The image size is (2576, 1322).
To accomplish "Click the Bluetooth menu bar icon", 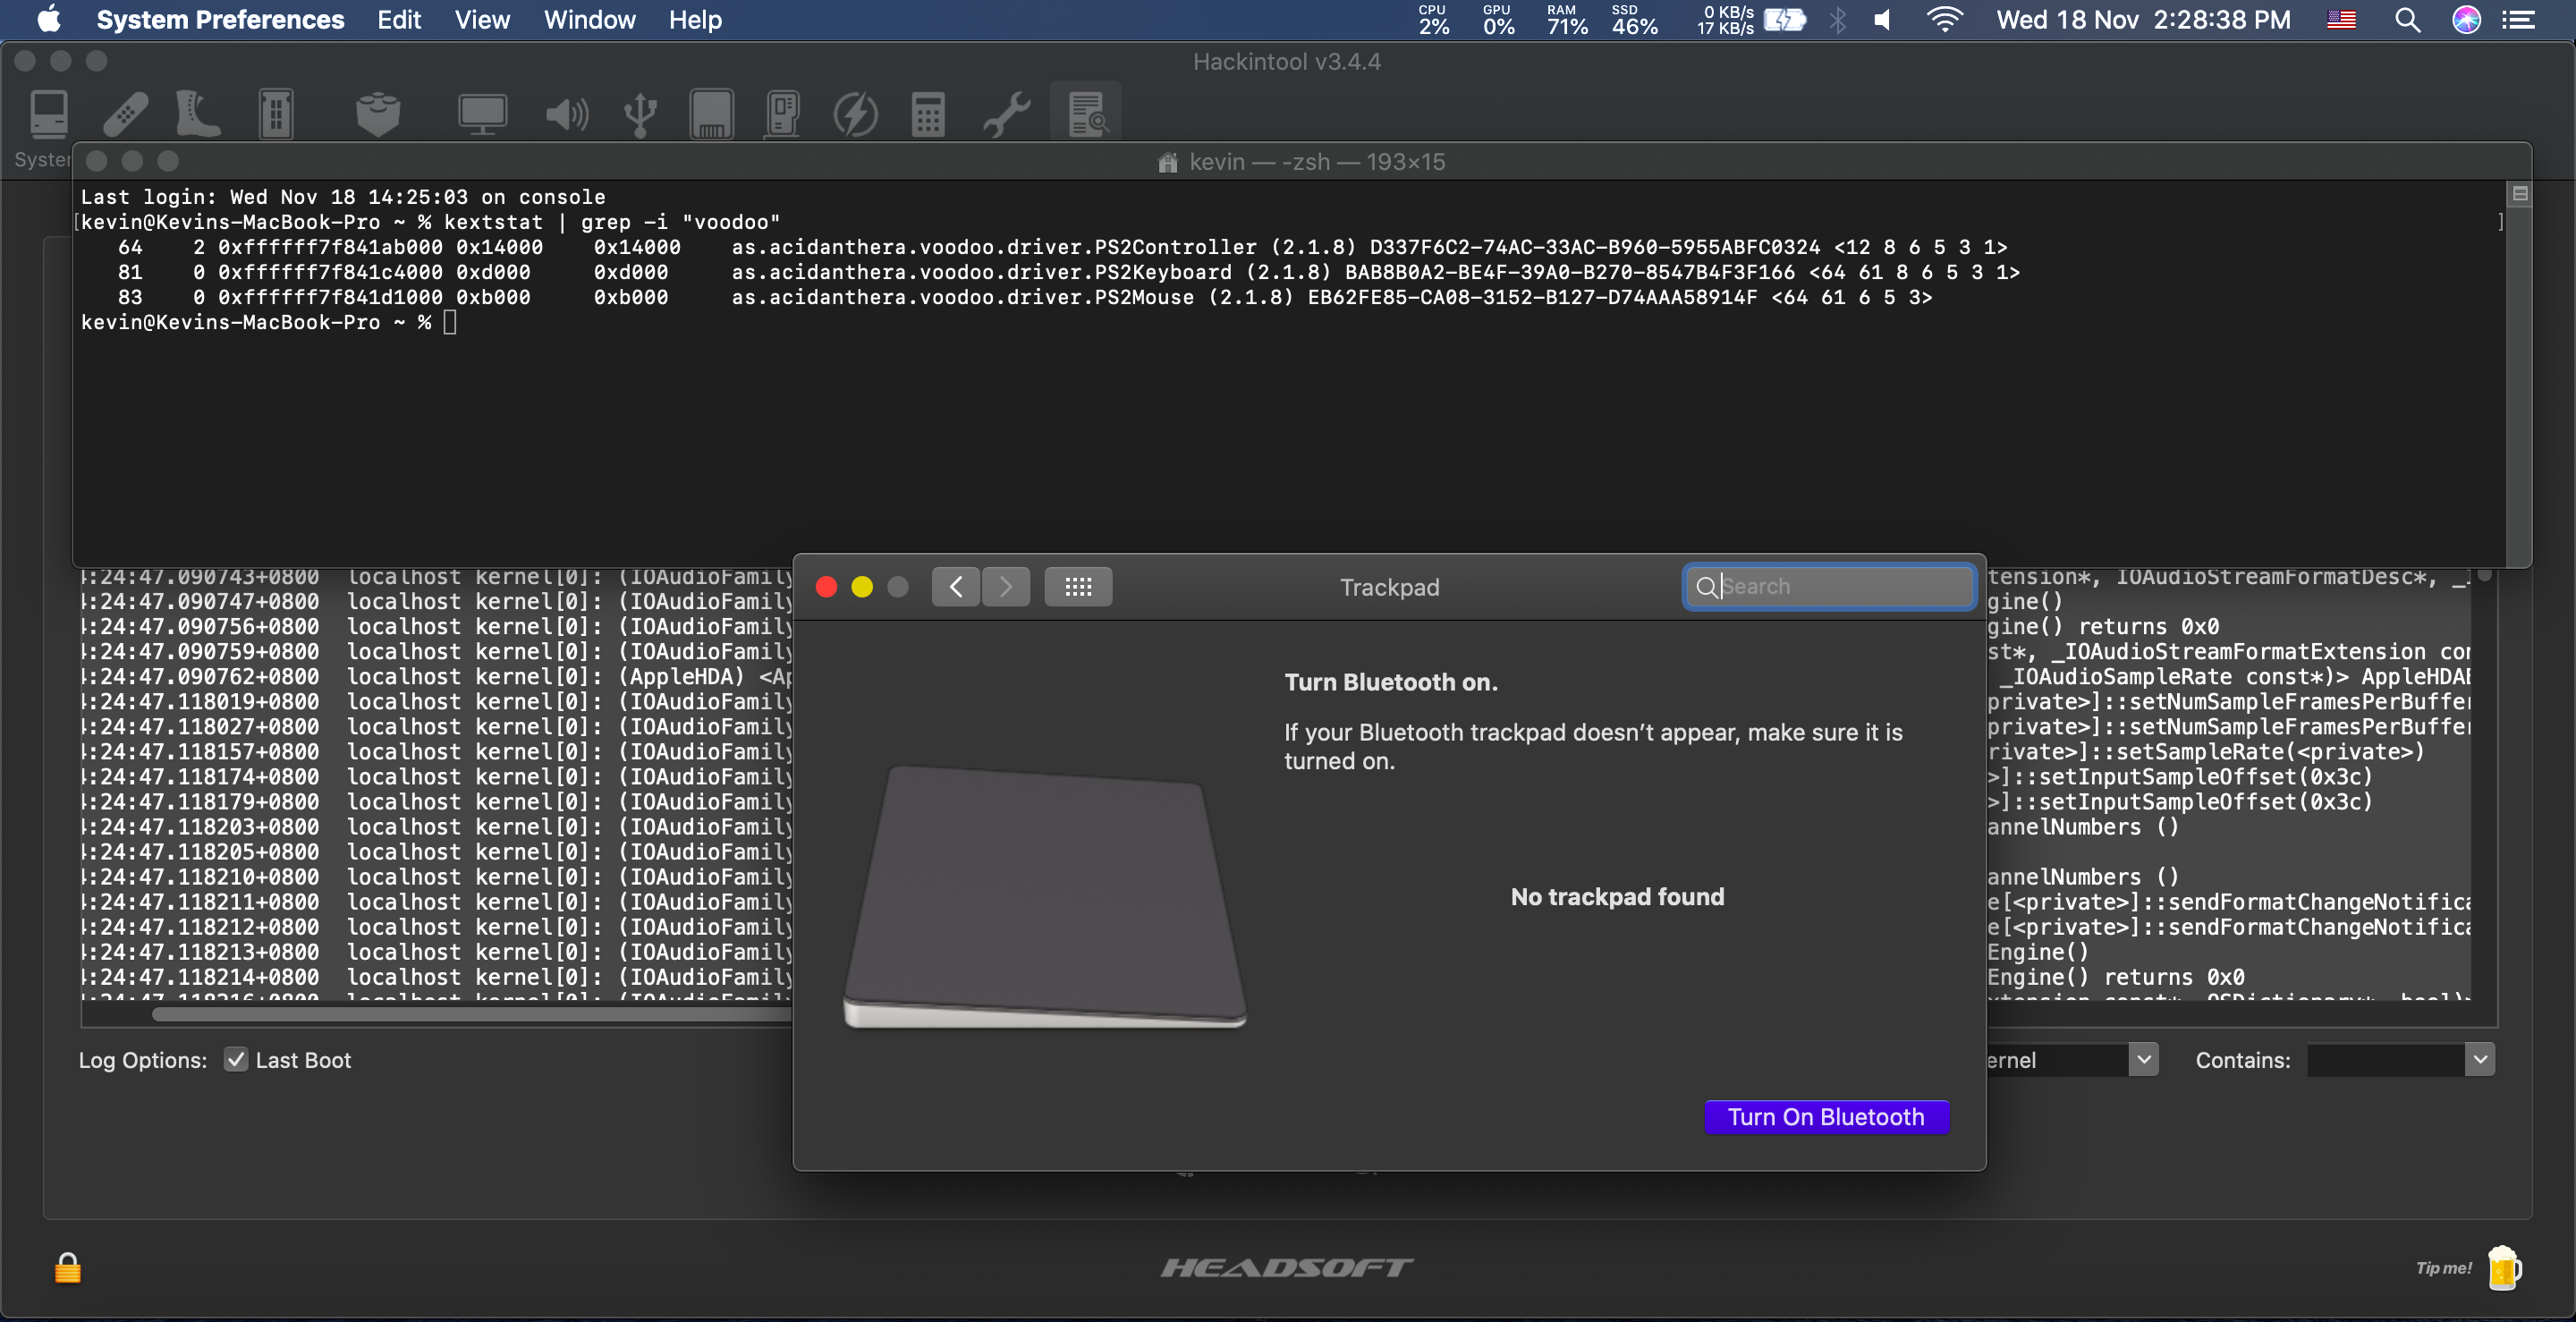I will [x=1838, y=20].
